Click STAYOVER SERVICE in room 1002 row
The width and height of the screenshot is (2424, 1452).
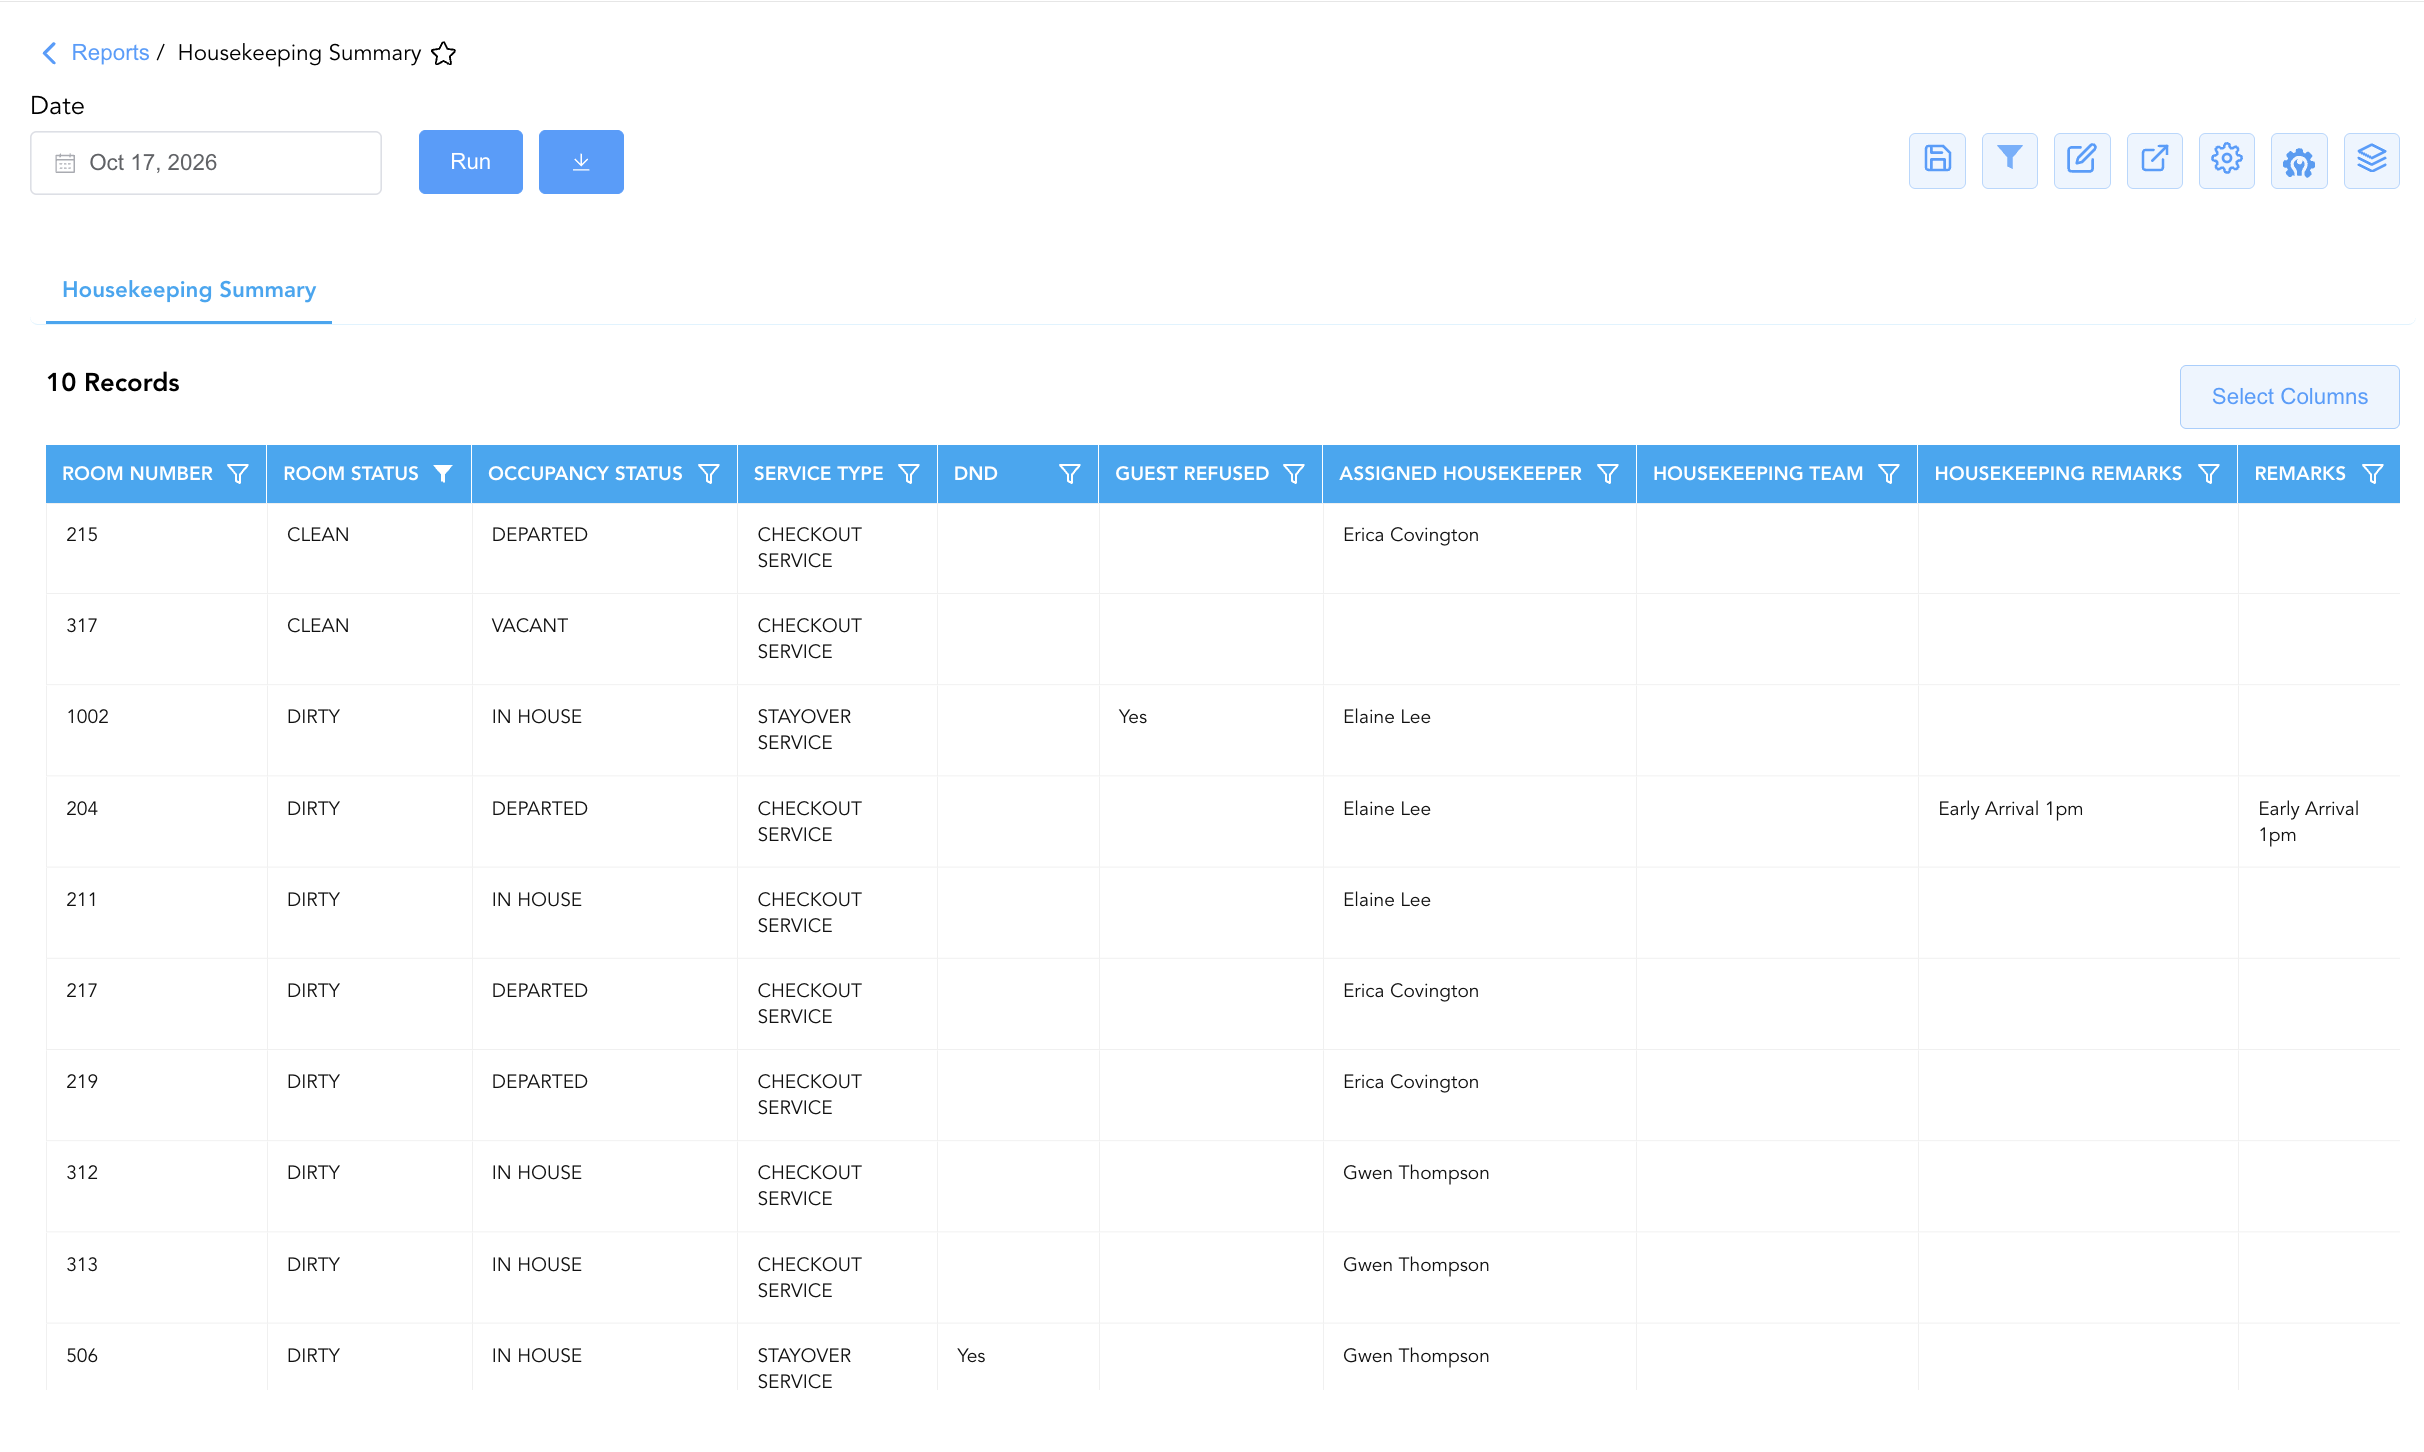pos(804,730)
